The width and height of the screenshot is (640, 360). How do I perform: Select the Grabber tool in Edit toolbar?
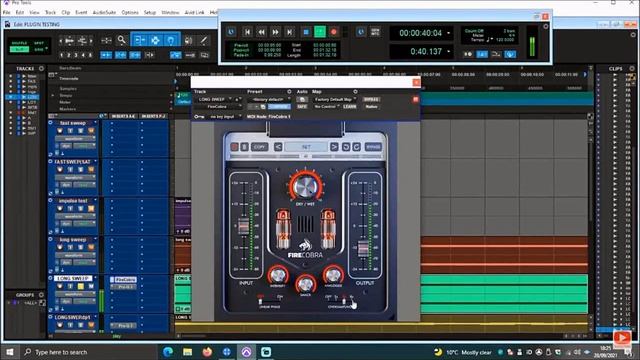click(171, 40)
